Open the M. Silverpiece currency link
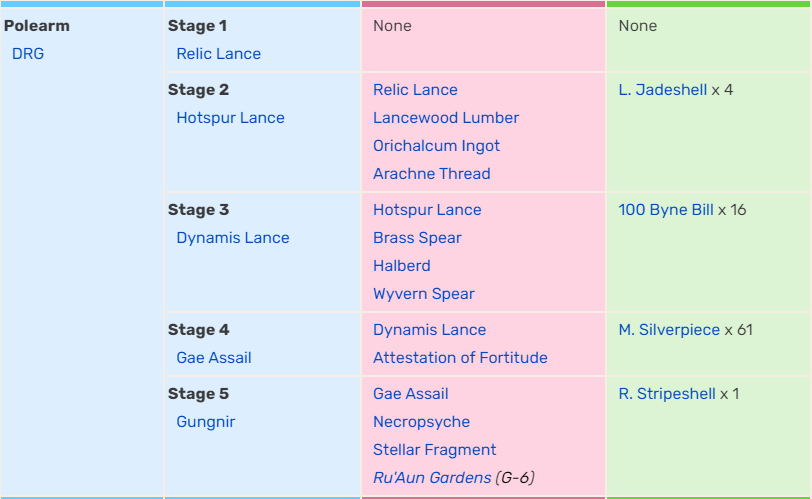This screenshot has width=812, height=499. point(669,330)
